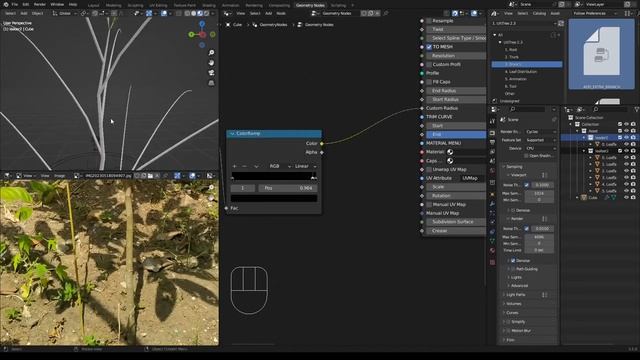The height and width of the screenshot is (360, 640).
Task: Select Leaf Distribution catalog in asset browser
Action: coord(520,72)
